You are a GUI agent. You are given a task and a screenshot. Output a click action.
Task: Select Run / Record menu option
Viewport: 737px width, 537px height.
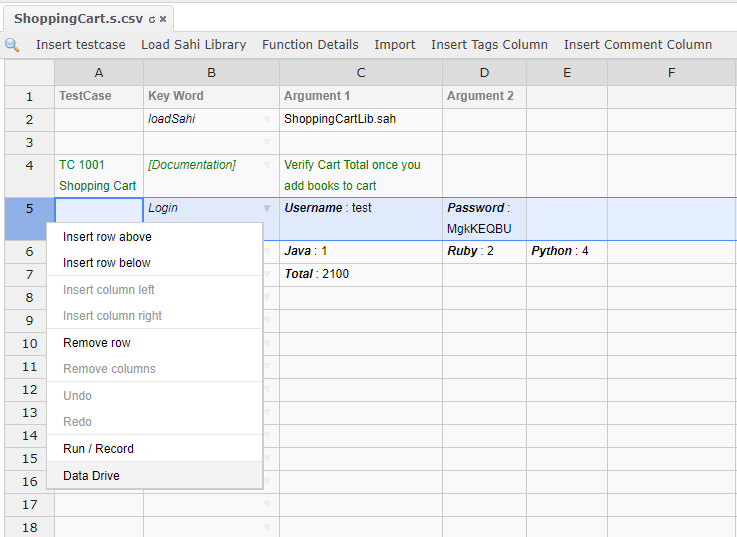[98, 449]
